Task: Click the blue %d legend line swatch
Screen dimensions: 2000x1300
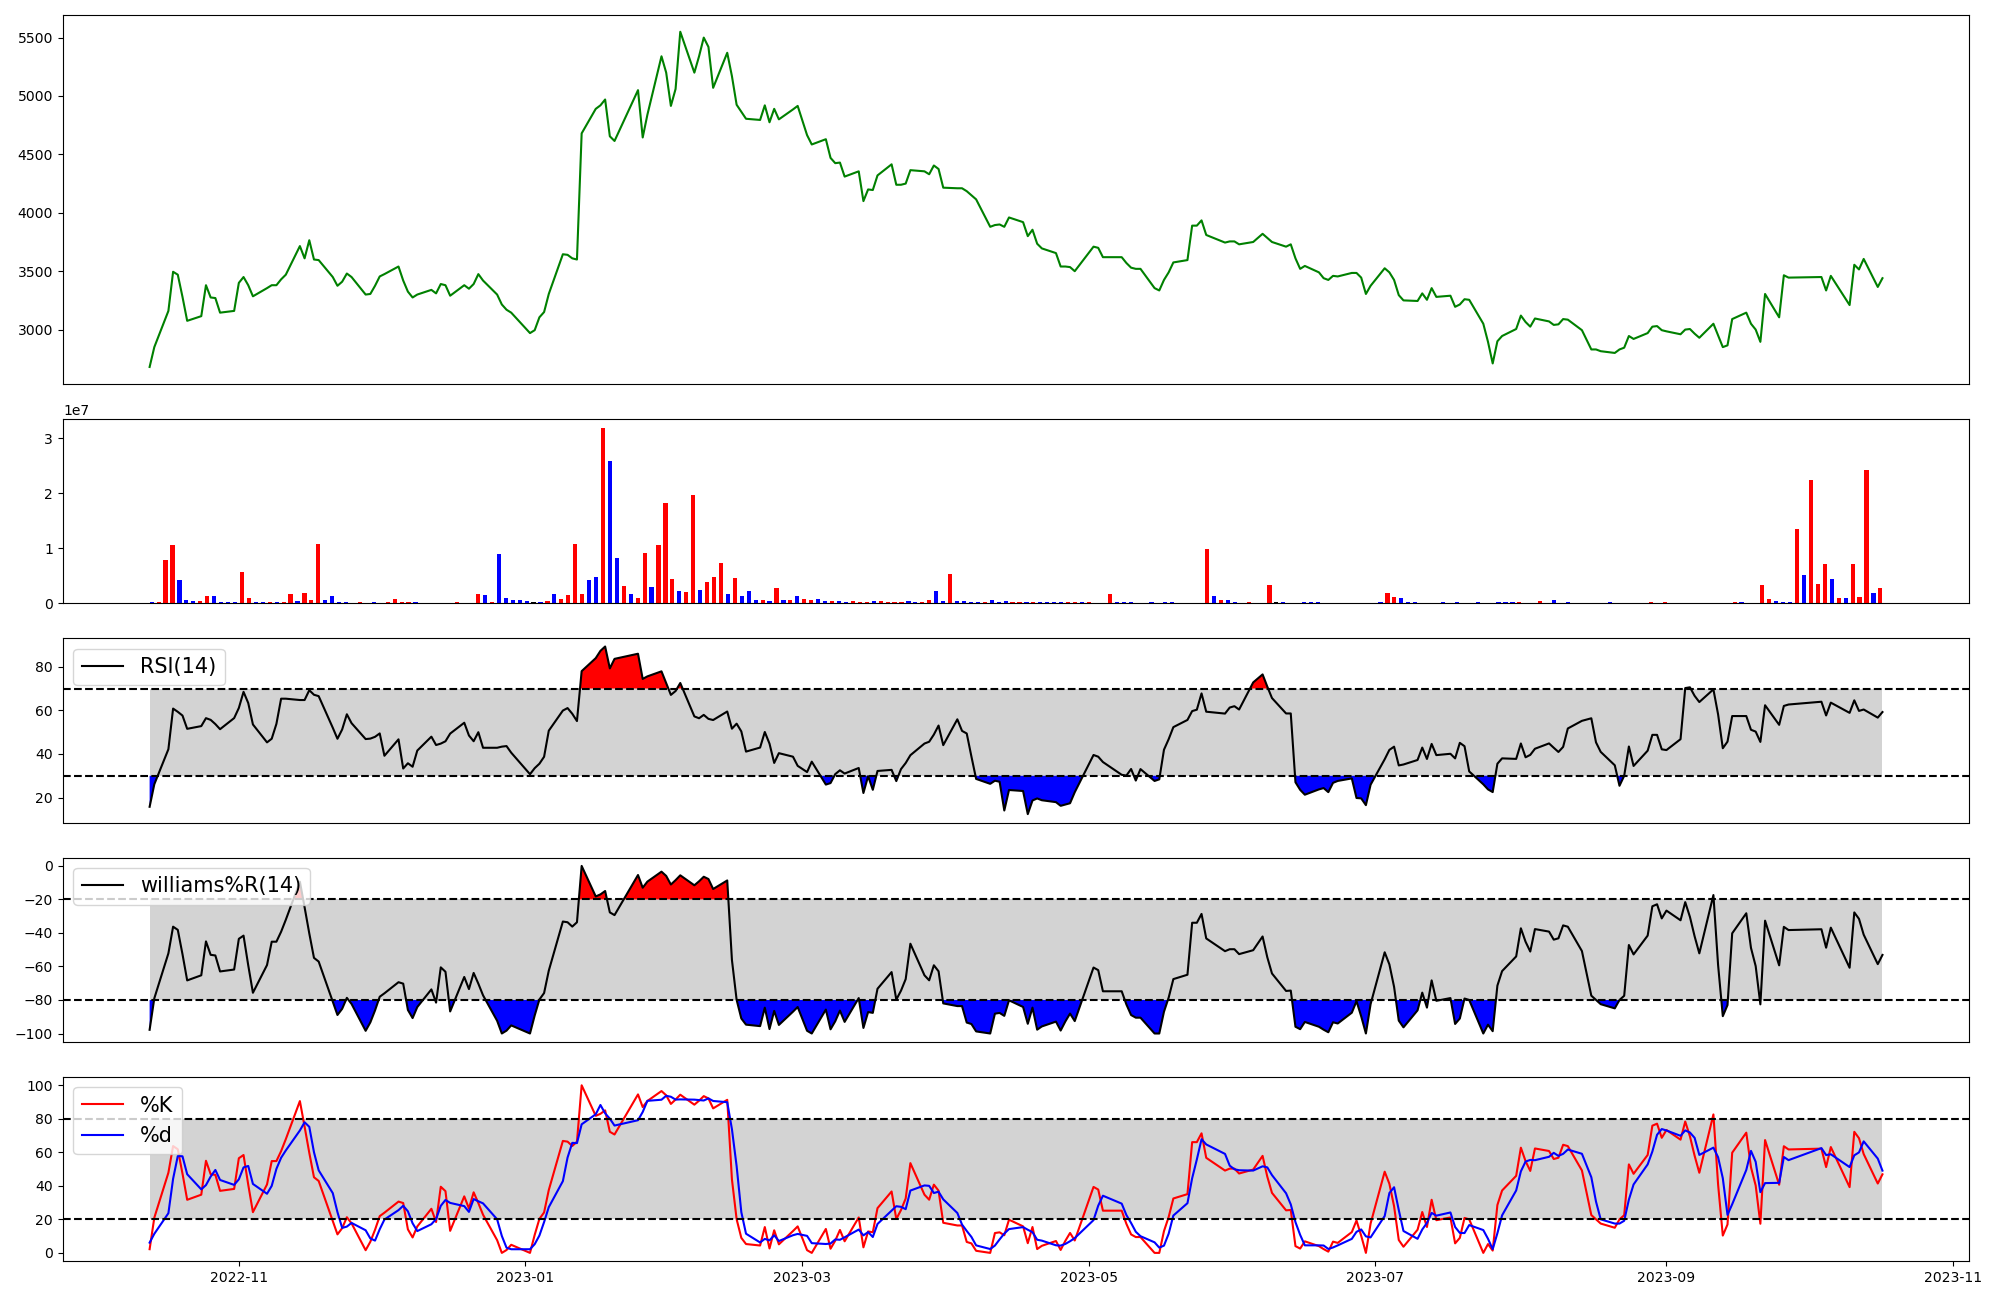Action: (103, 1135)
